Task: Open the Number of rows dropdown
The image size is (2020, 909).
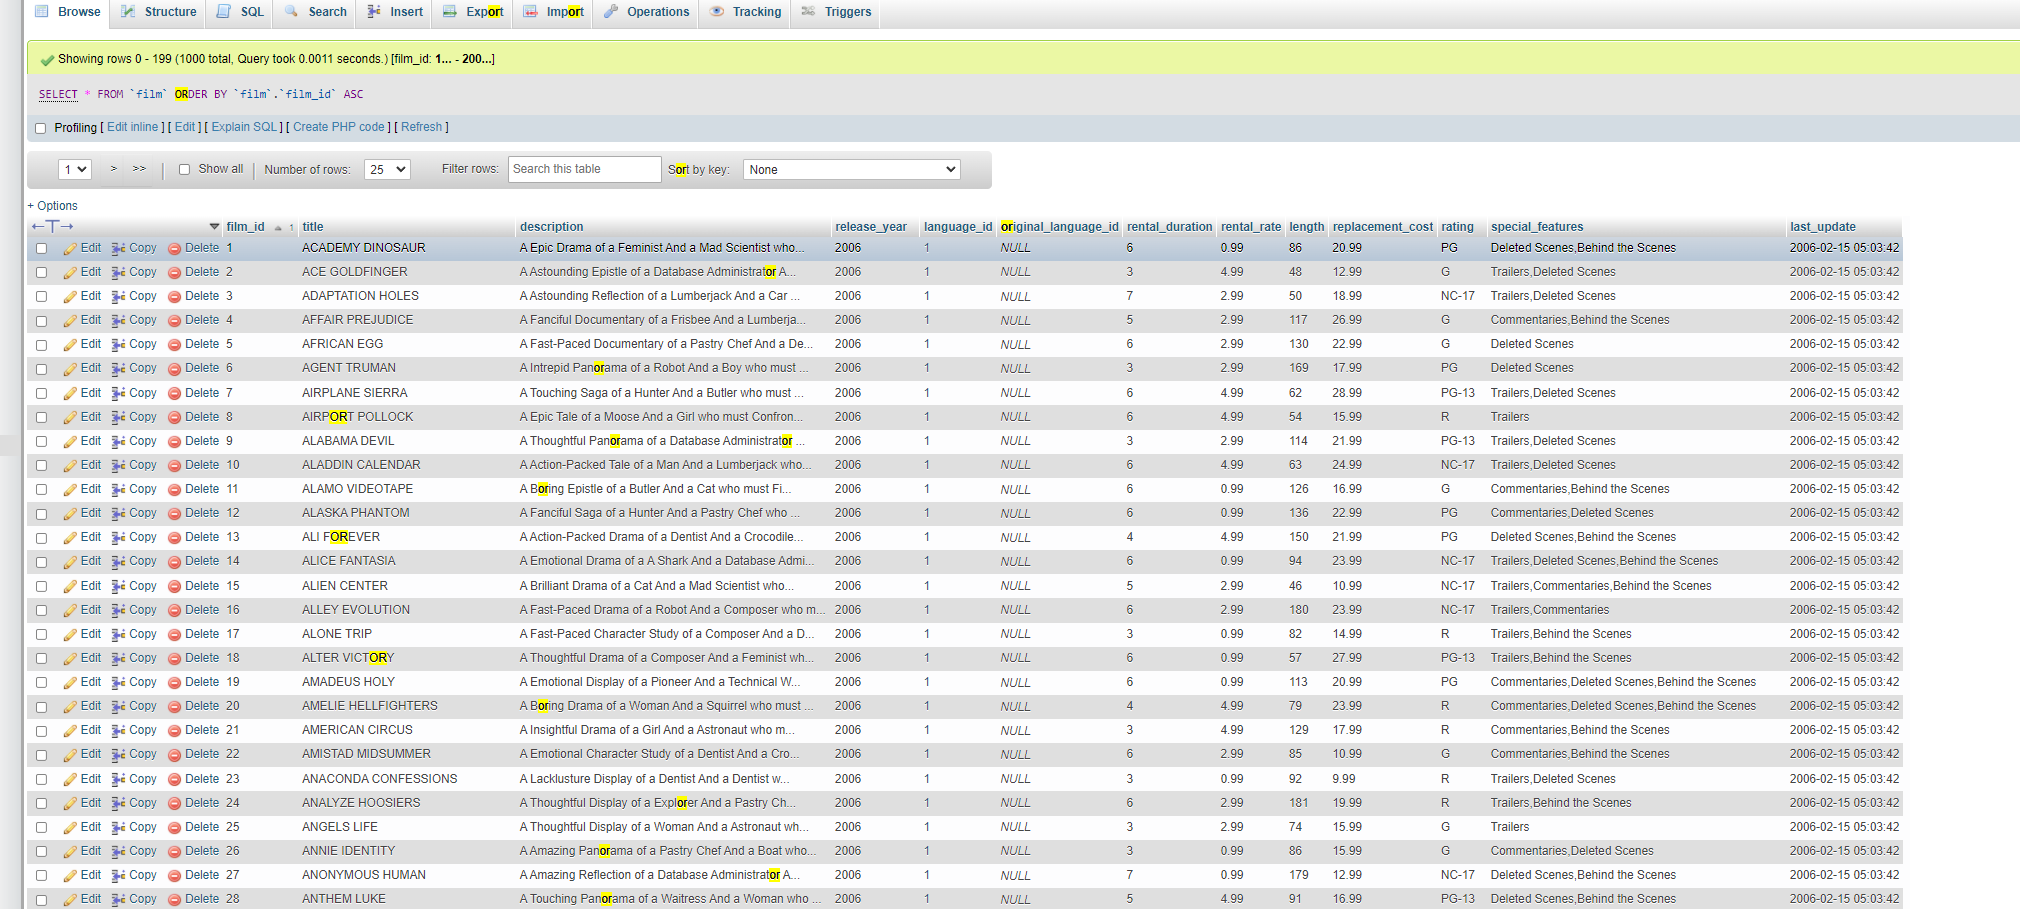Action: coord(387,170)
